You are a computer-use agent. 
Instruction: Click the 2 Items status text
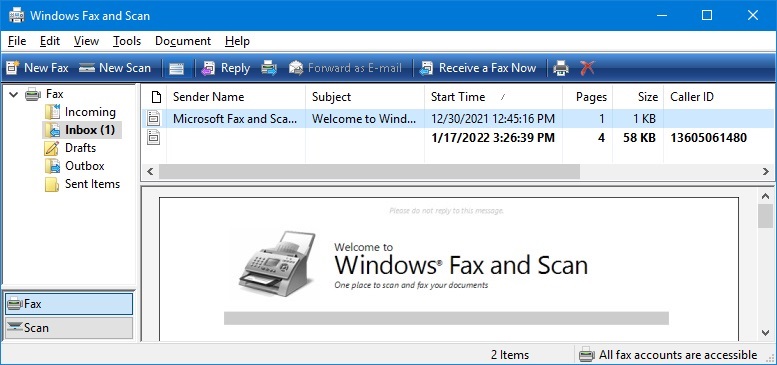coord(510,355)
